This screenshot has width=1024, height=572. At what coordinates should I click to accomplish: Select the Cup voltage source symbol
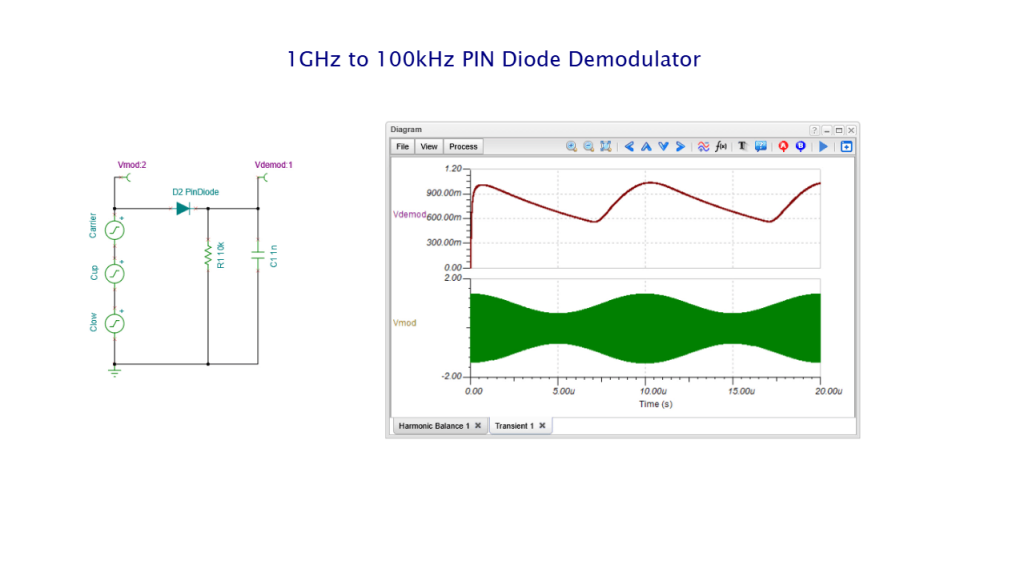point(115,273)
